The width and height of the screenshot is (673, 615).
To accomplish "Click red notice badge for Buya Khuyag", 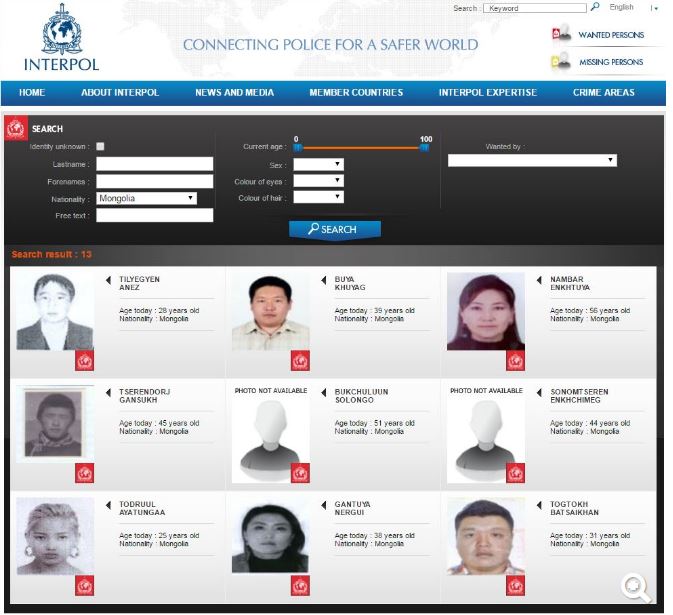I will pos(300,361).
